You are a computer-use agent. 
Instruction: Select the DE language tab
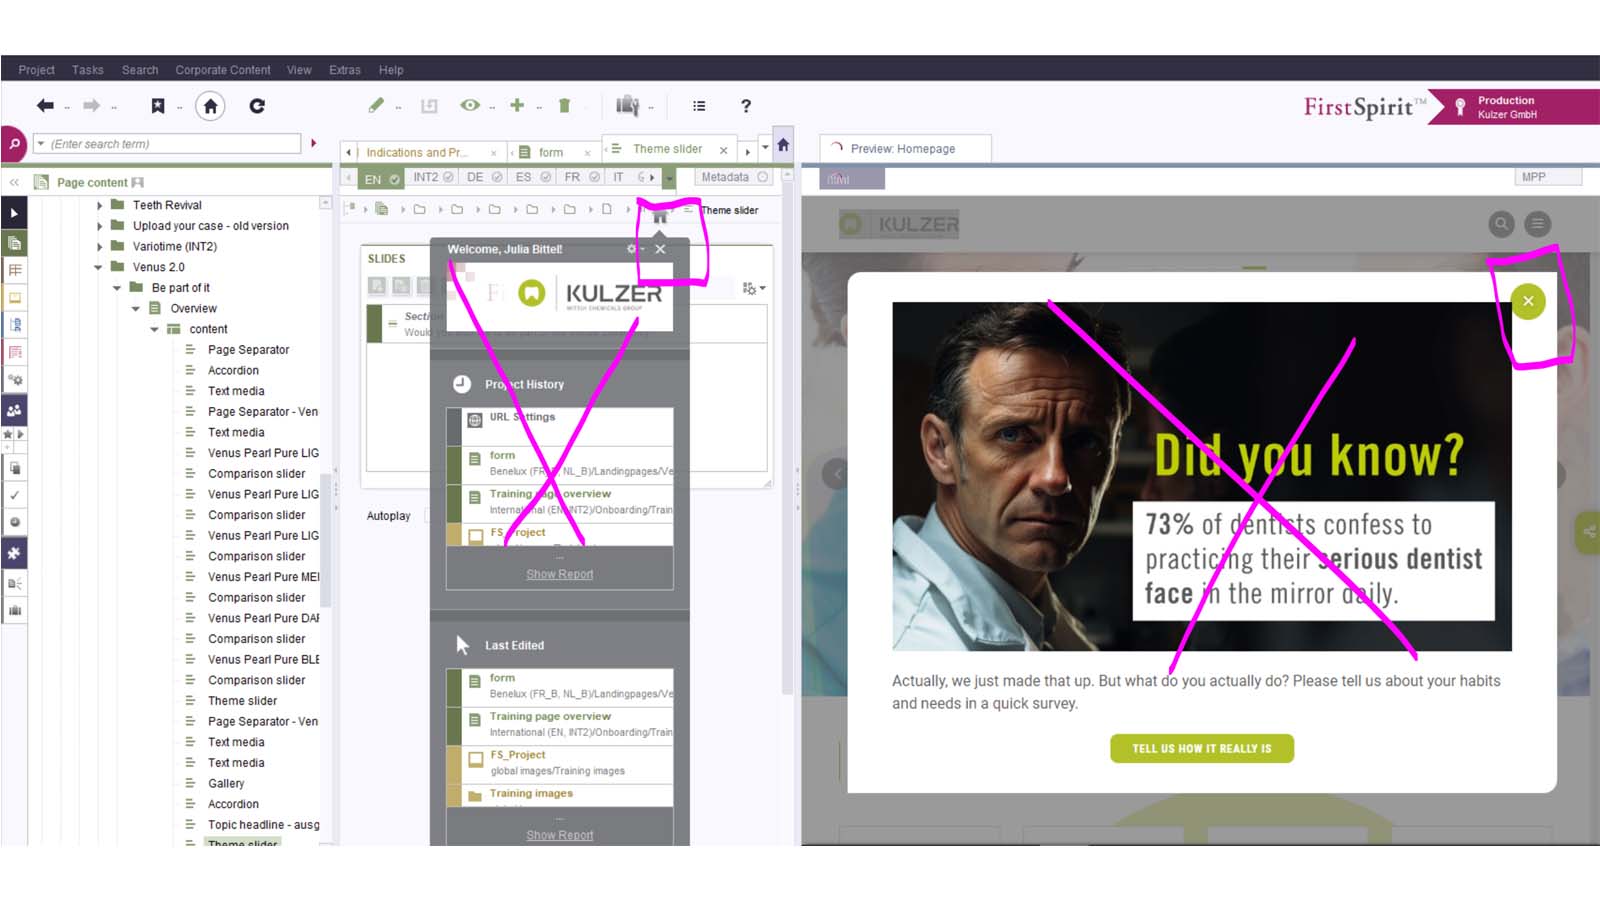tap(475, 177)
